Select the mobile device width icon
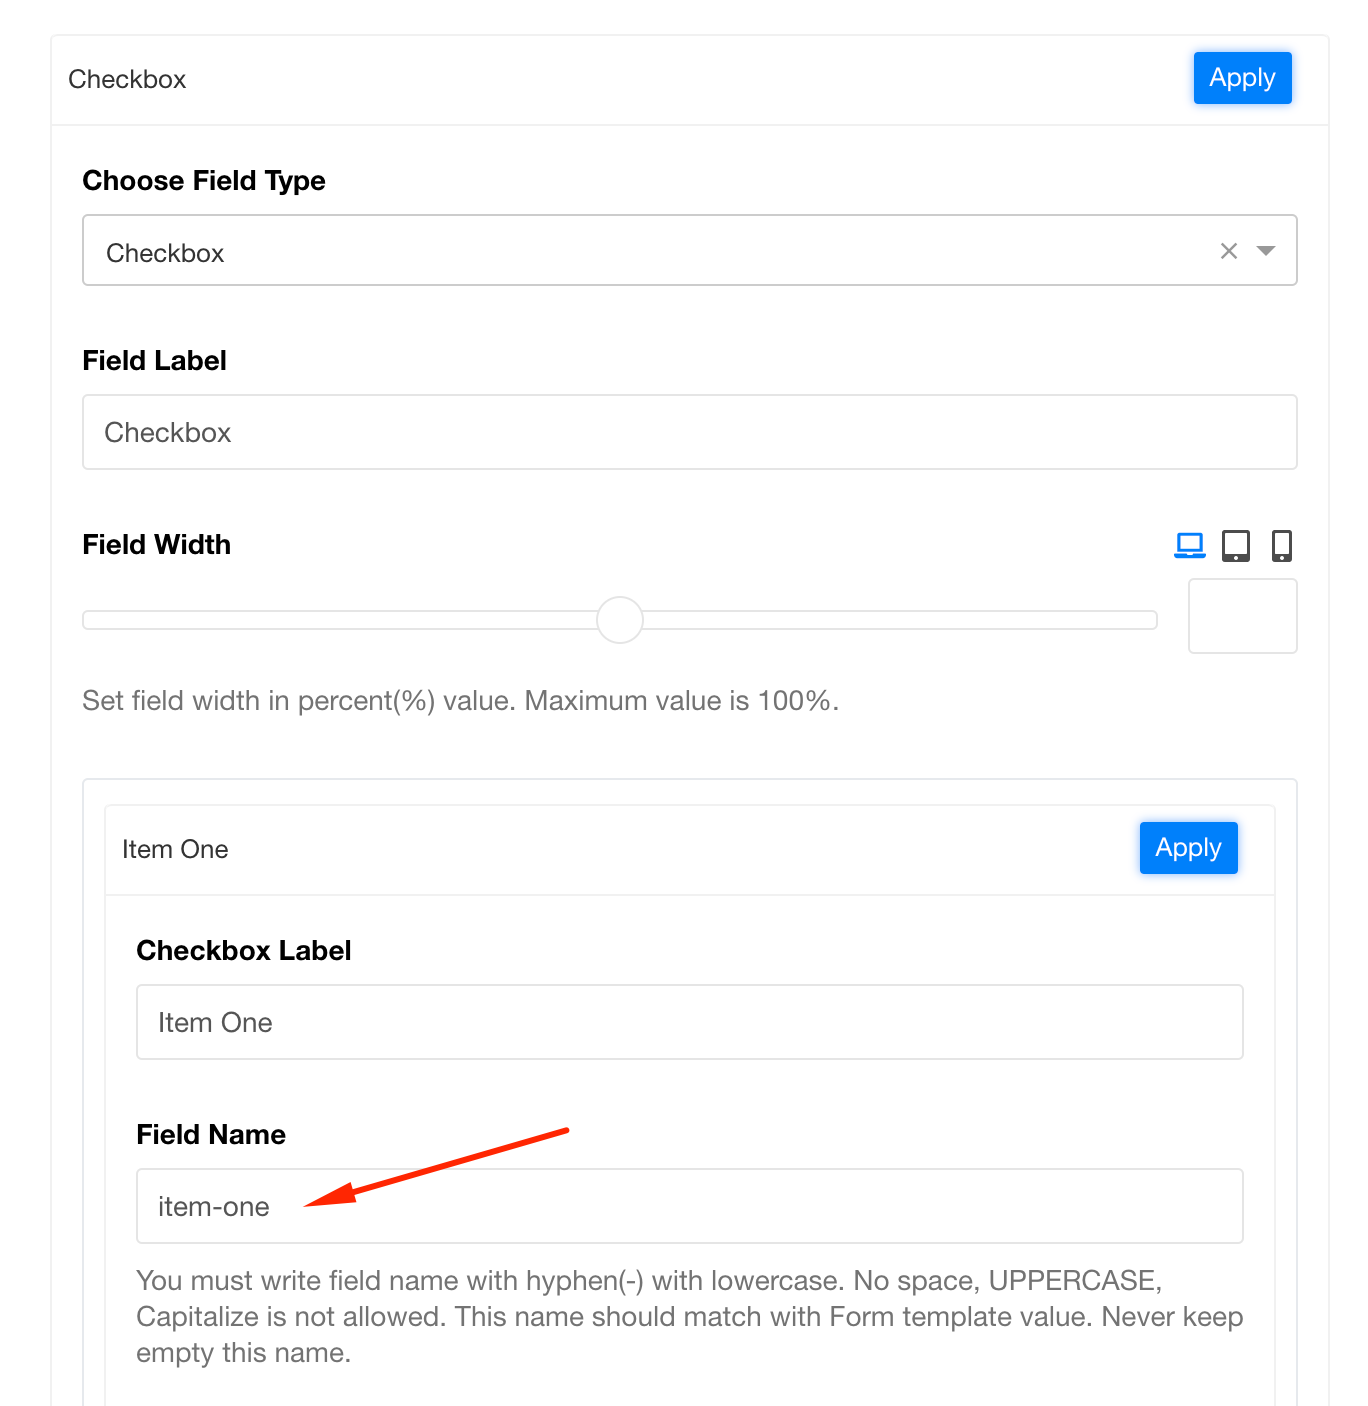 point(1281,545)
